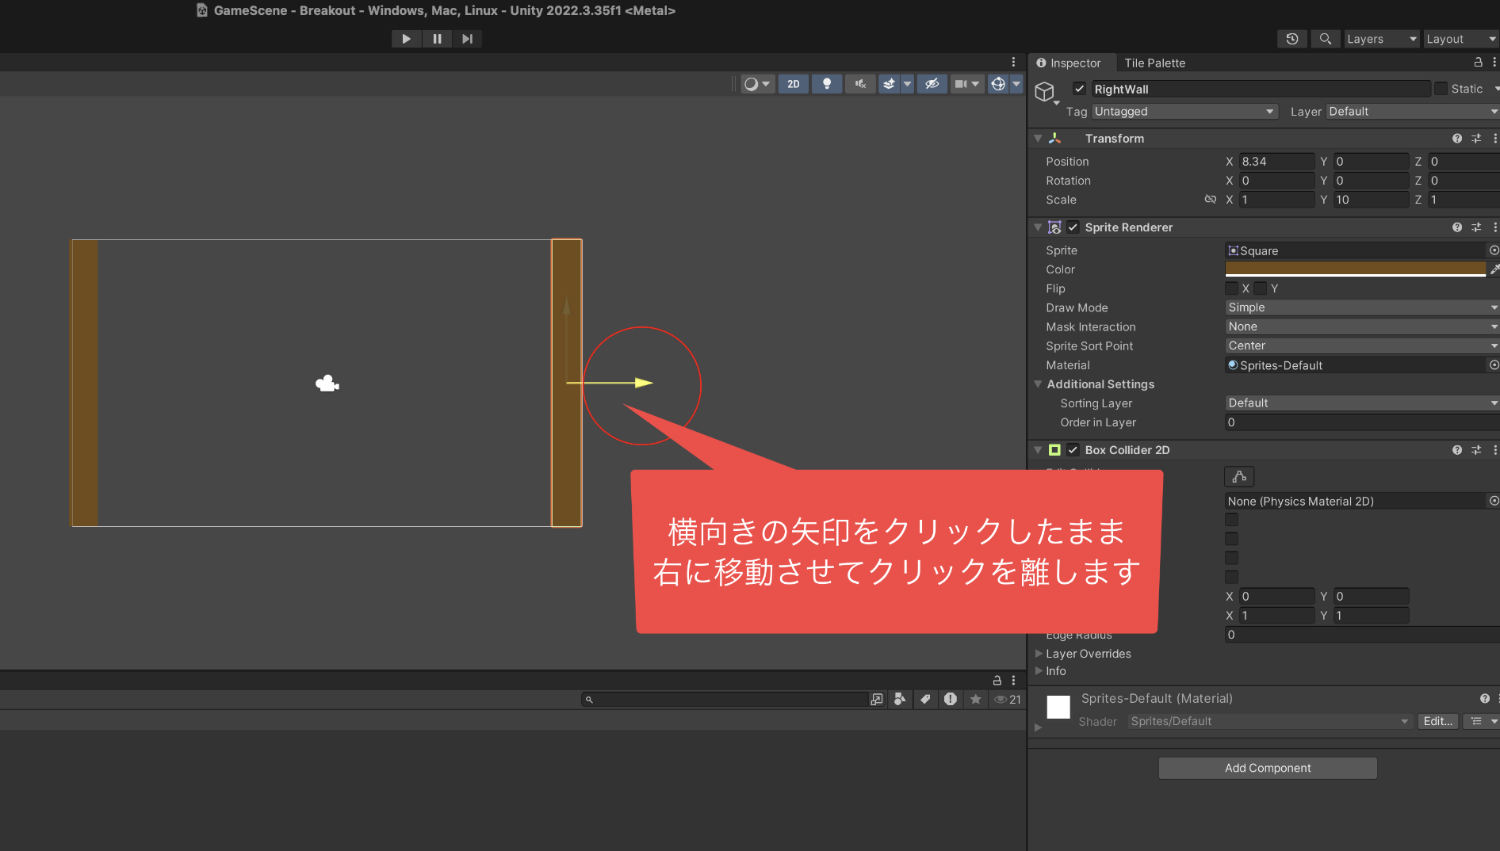The image size is (1500, 851).
Task: Uncheck the RightWall active checkbox
Action: (x=1079, y=89)
